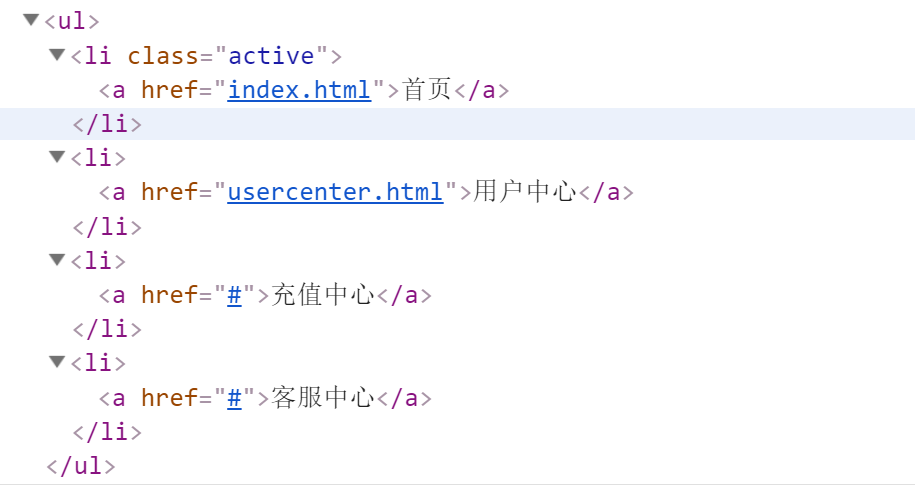Screen dimensions: 915x485
Task: Open the index.html link
Action: click(299, 90)
